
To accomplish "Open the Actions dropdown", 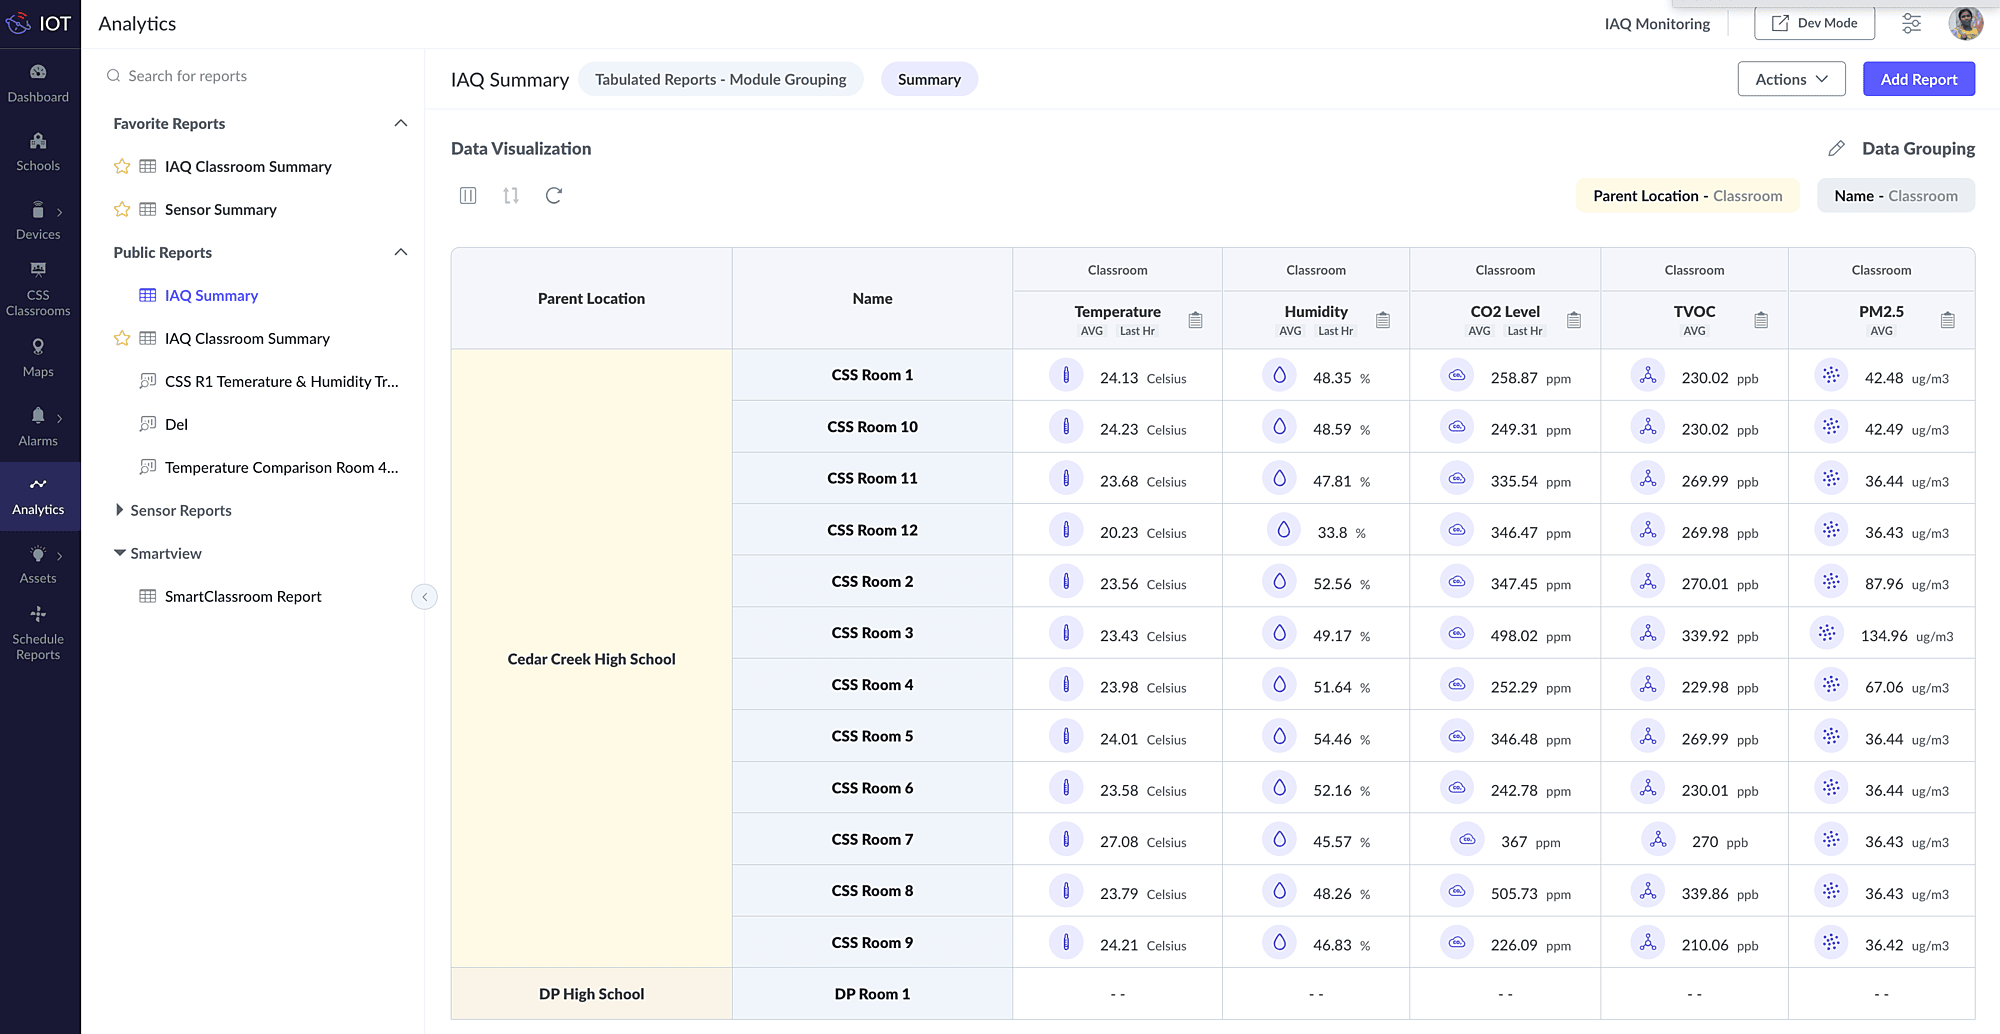I will pyautogui.click(x=1791, y=79).
